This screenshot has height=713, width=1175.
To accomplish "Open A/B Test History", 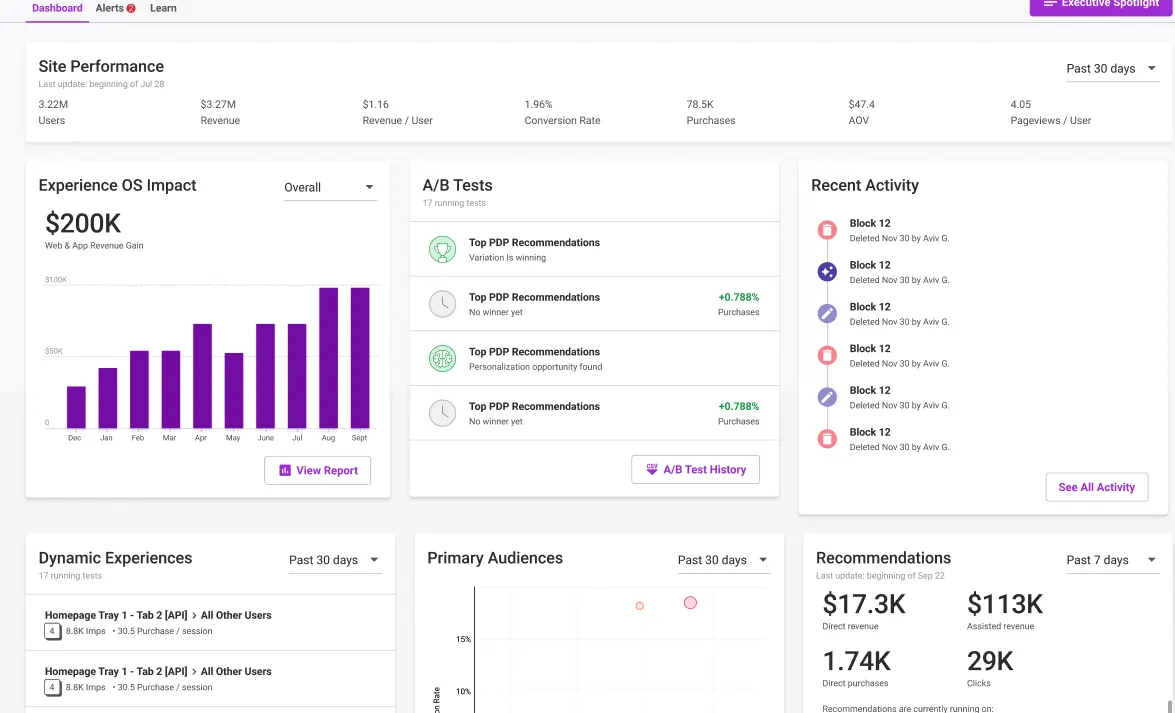I will coord(695,469).
